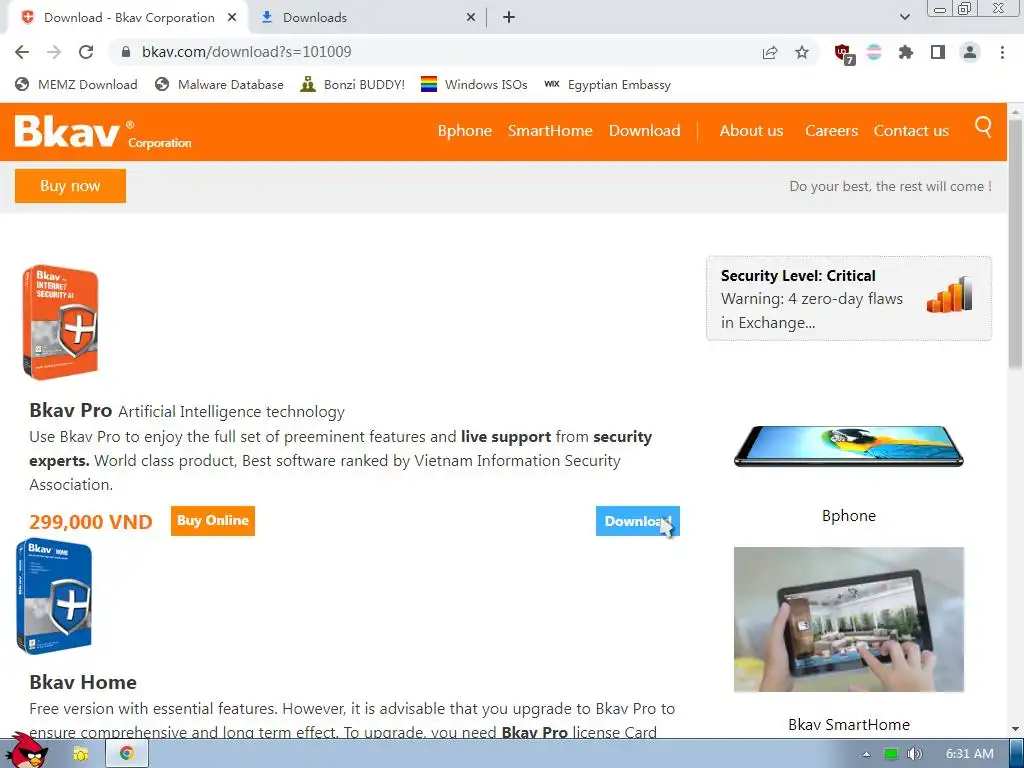Open the Security Level Critical warning
Image resolution: width=1024 pixels, height=768 pixels.
[x=848, y=298]
